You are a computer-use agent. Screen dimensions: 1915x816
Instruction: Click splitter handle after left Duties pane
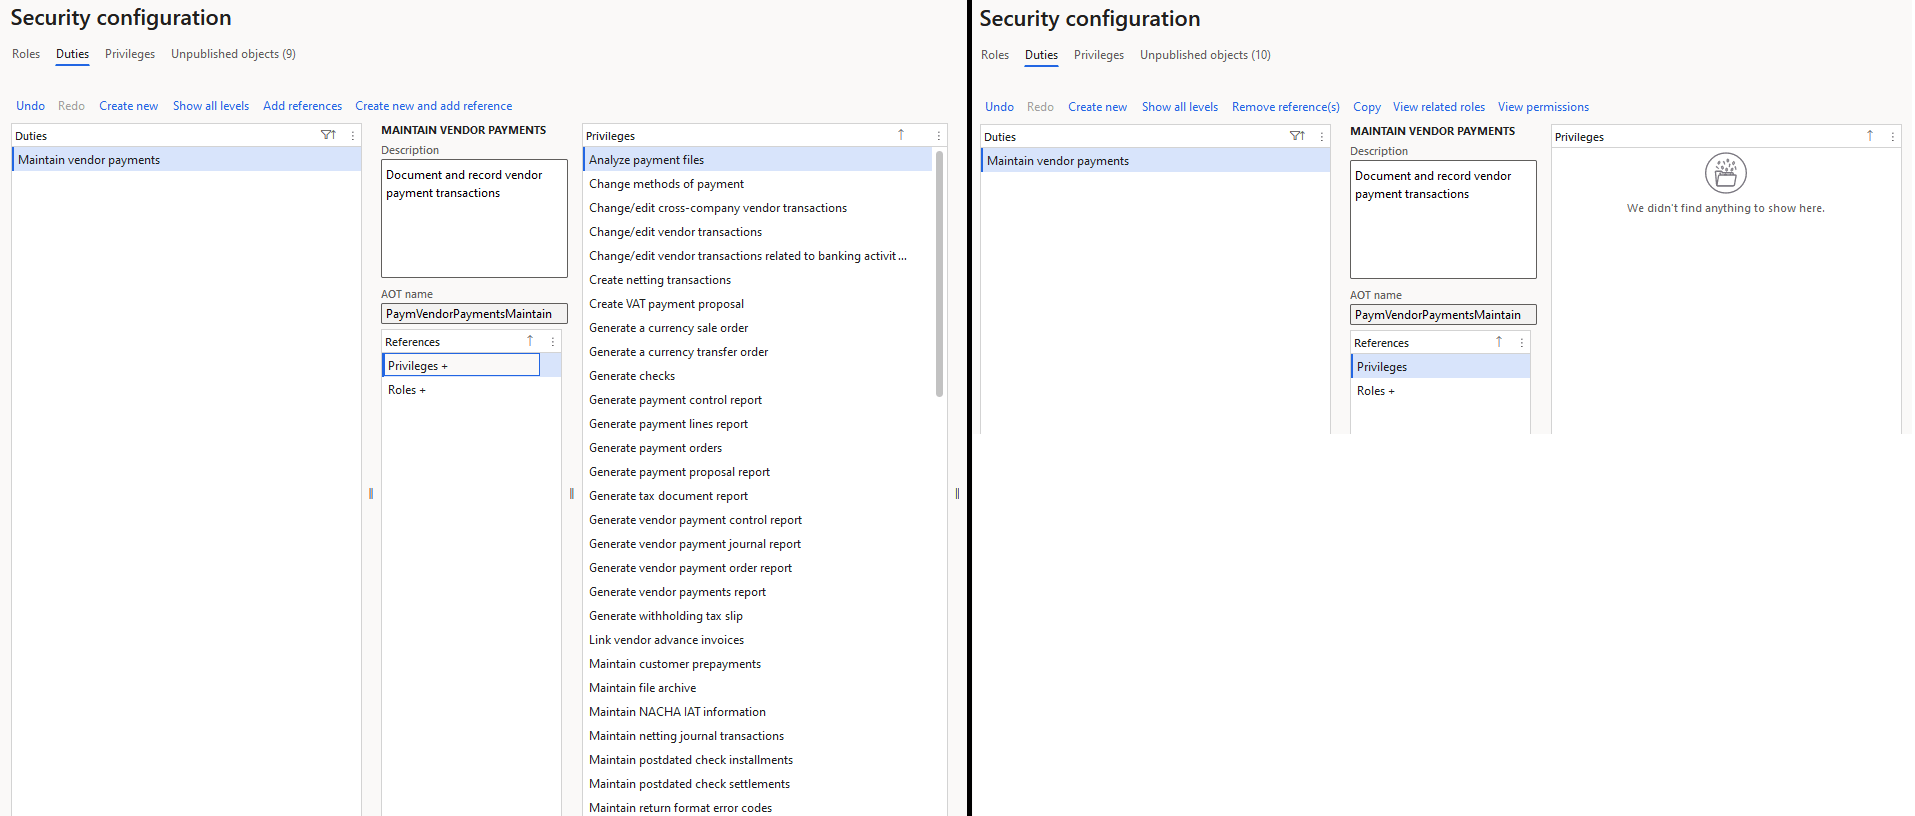tap(371, 493)
